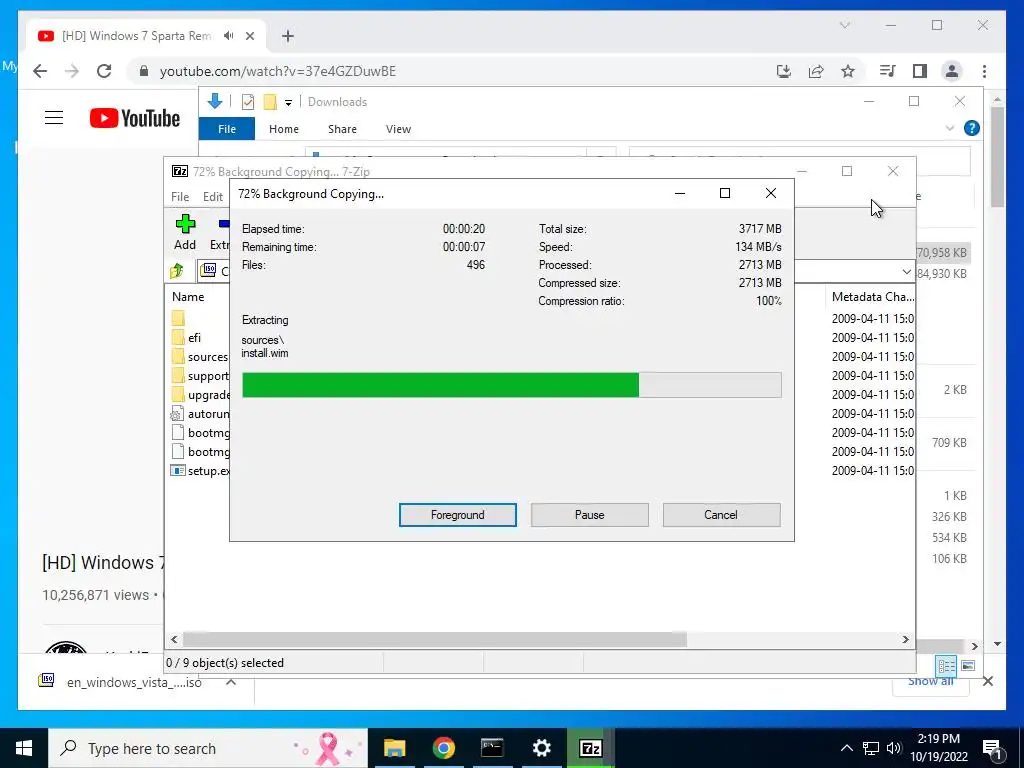
Task: Click 7-Zip up-folder arrow icon
Action: 176,270
